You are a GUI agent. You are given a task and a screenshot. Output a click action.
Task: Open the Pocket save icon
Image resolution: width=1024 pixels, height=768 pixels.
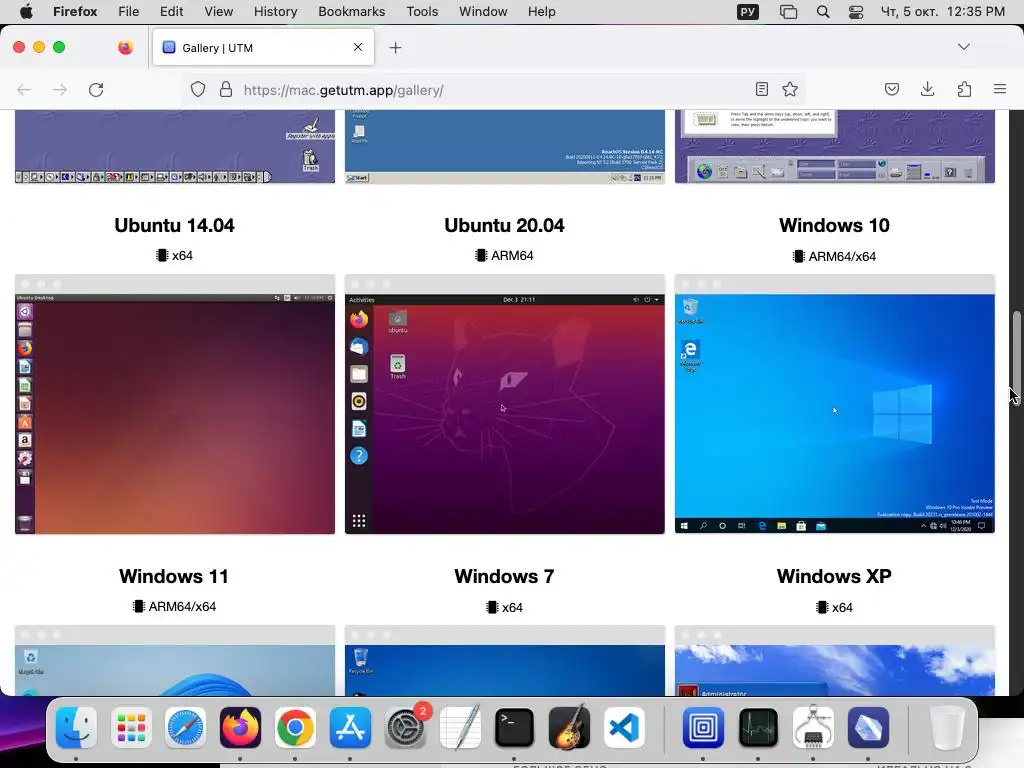click(x=892, y=89)
